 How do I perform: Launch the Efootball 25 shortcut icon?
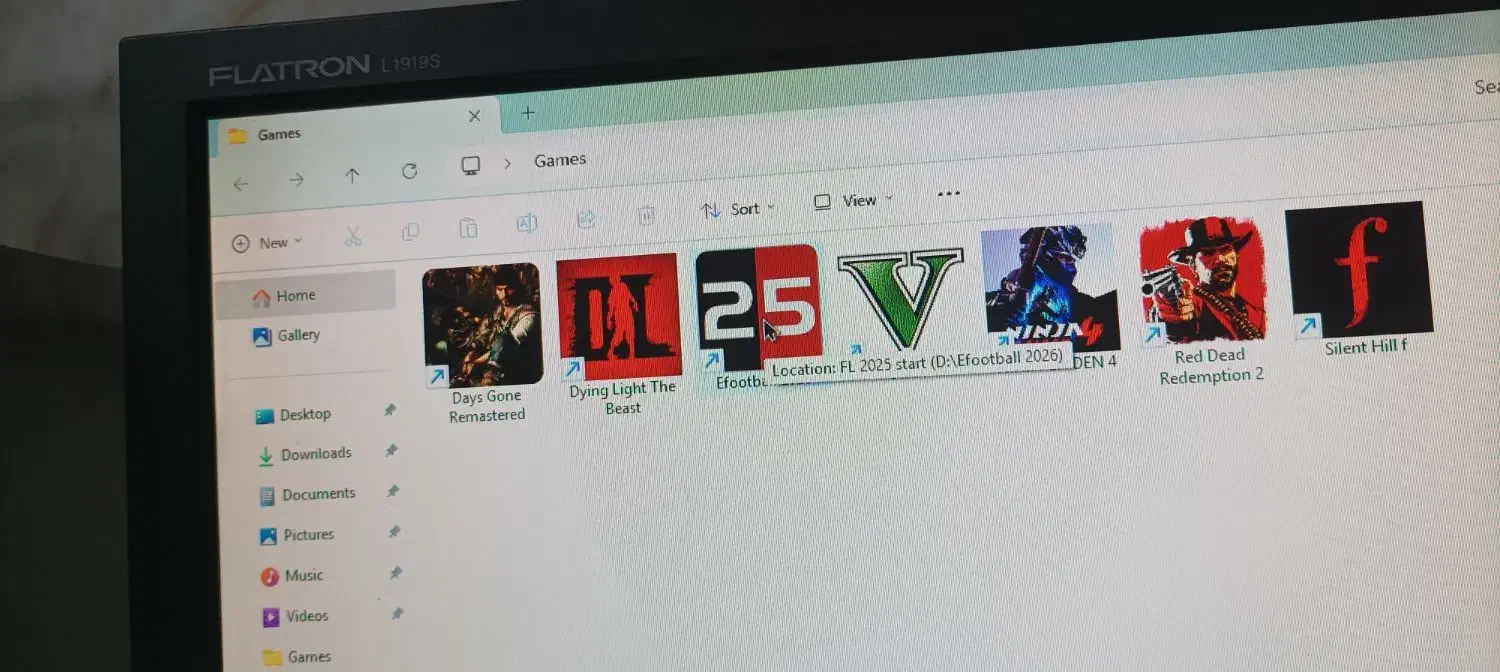click(x=758, y=309)
